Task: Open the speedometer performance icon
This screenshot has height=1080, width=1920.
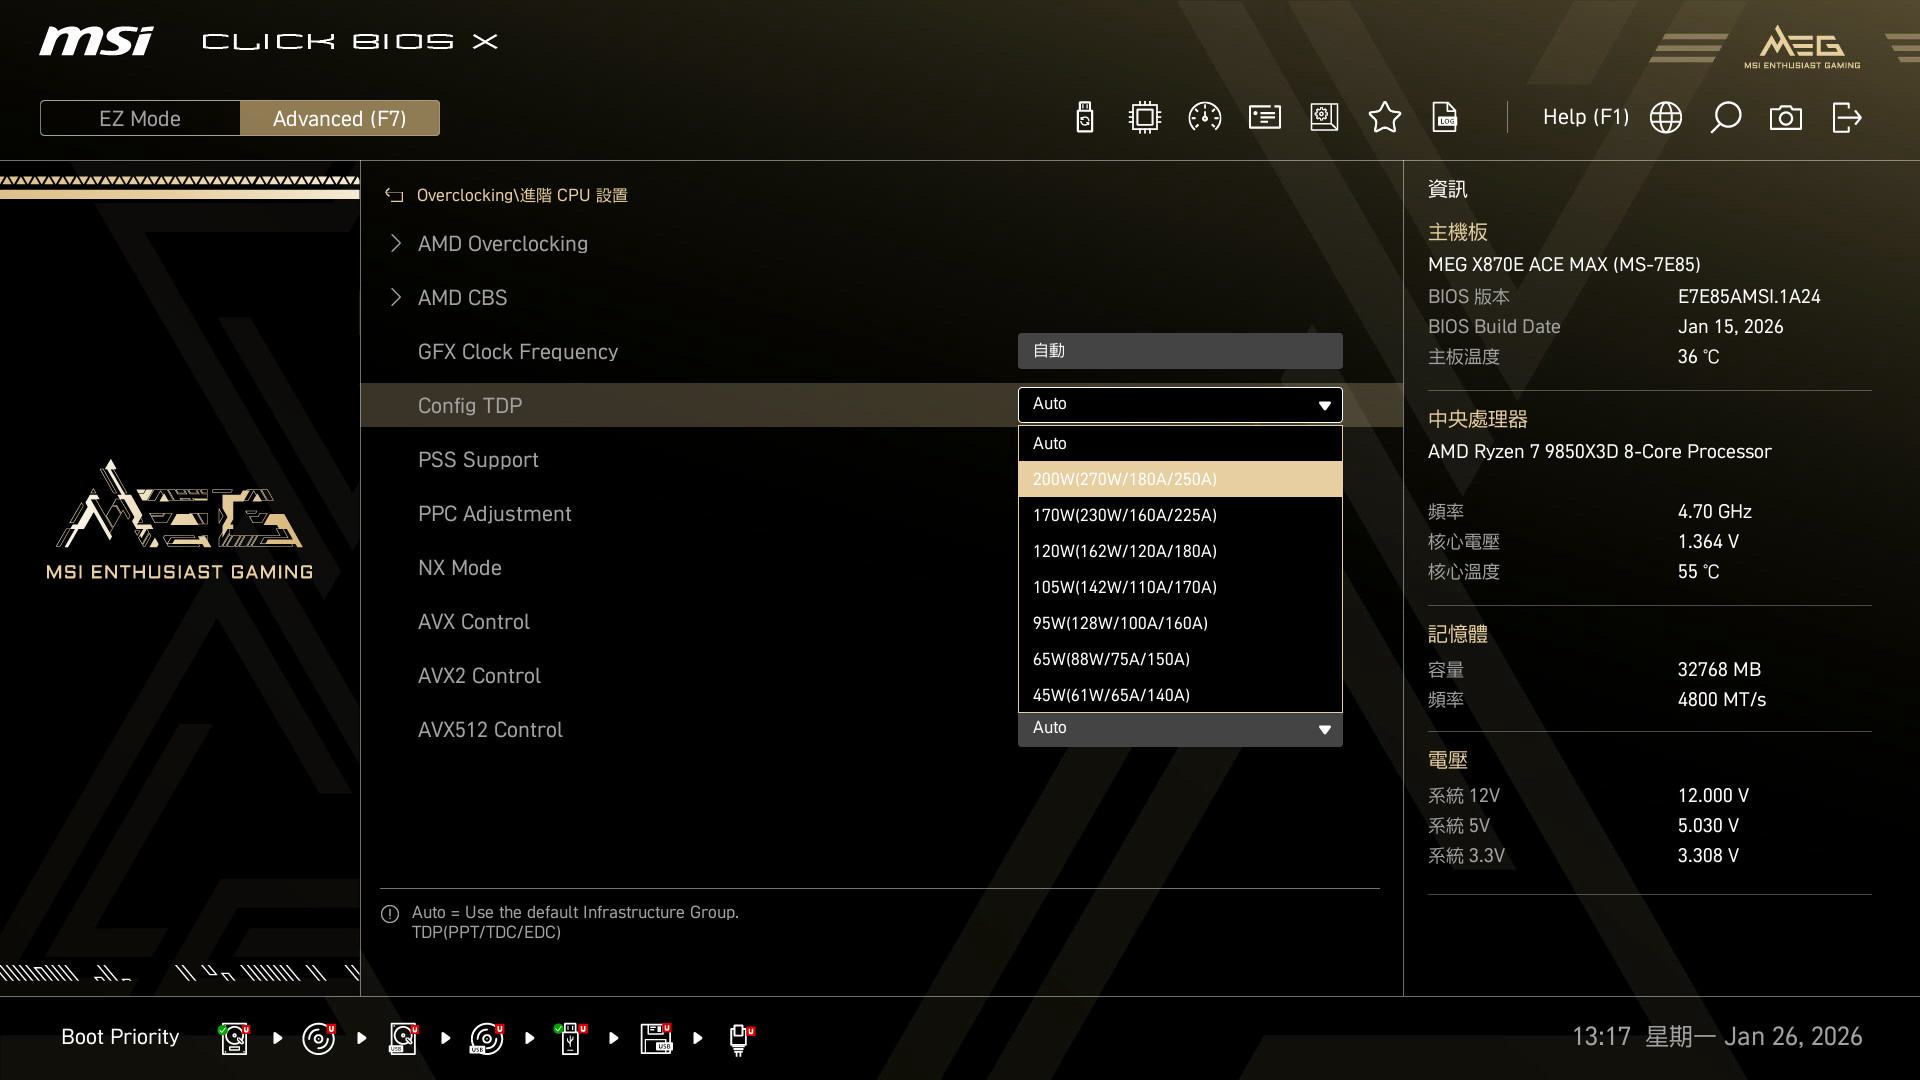Action: pos(1204,118)
